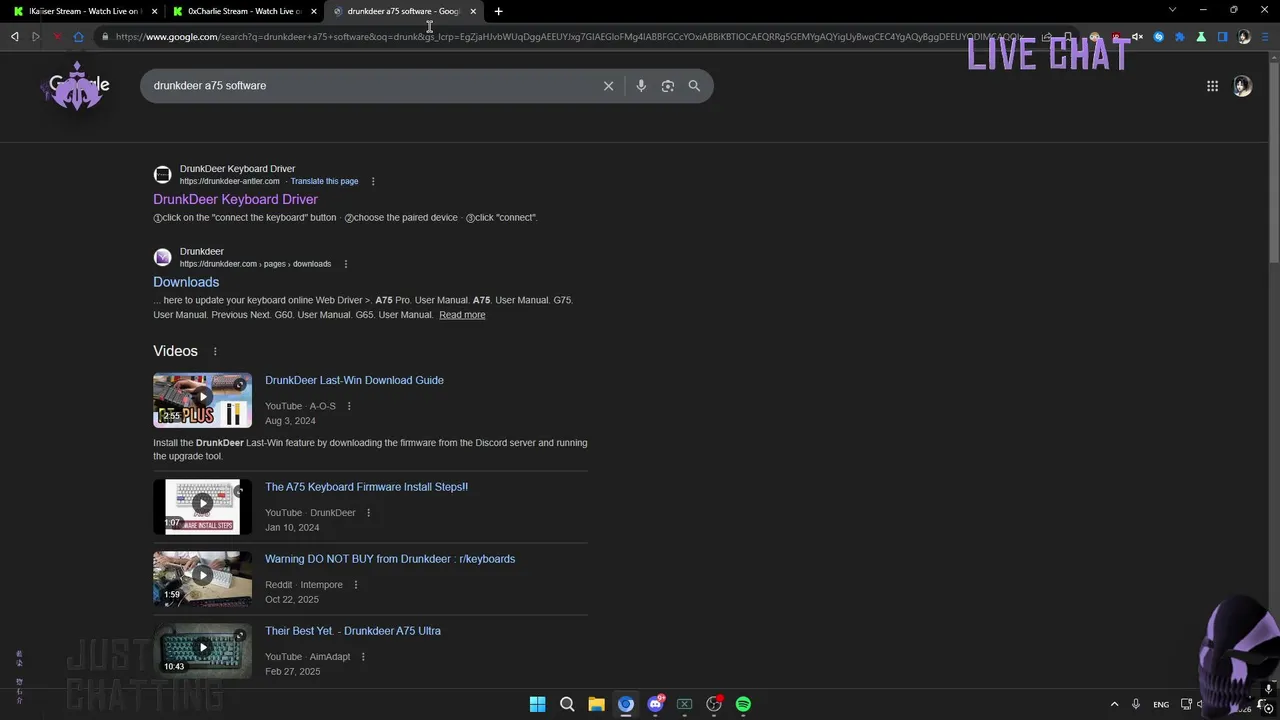Image resolution: width=1280 pixels, height=720 pixels.
Task: Open more options for DrunkDeer Keyboard Driver result
Action: click(373, 181)
